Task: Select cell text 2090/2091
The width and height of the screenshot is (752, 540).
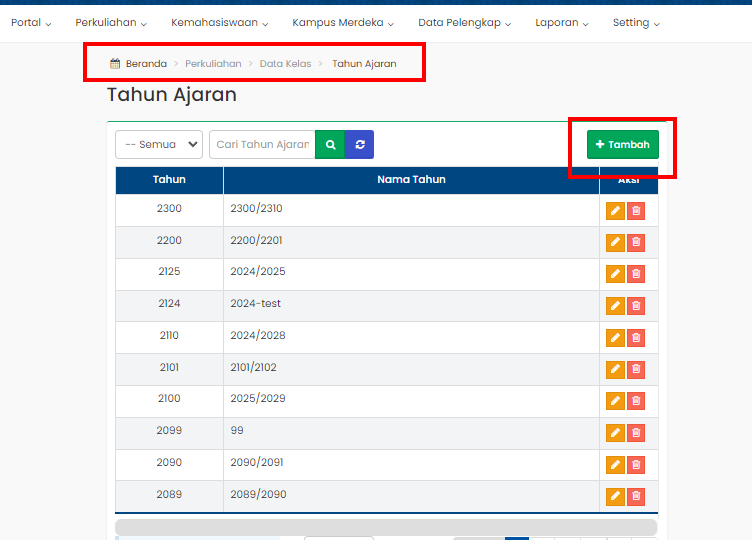Action: tap(257, 462)
